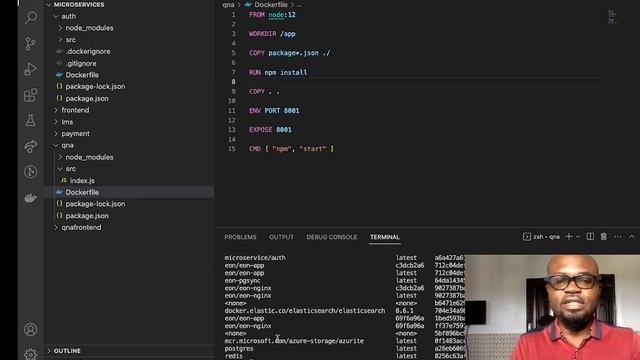Click the RUN npm install line

278,73
